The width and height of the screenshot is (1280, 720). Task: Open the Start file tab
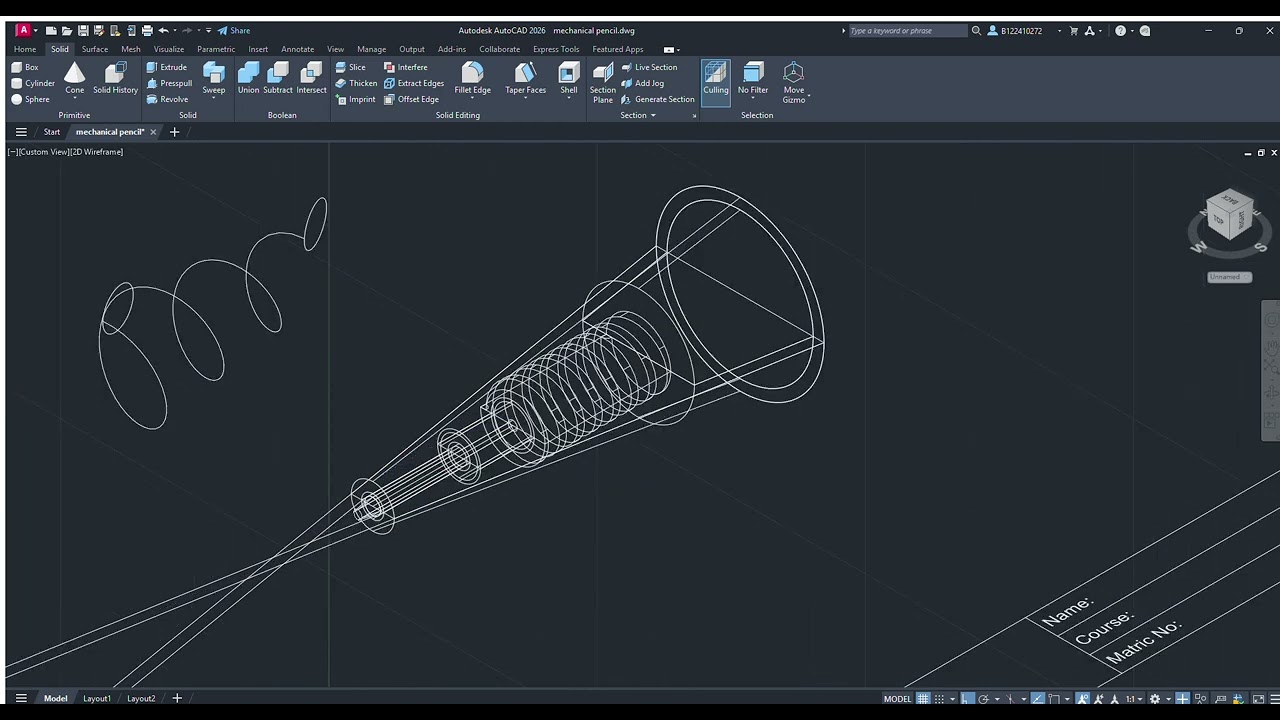[51, 132]
